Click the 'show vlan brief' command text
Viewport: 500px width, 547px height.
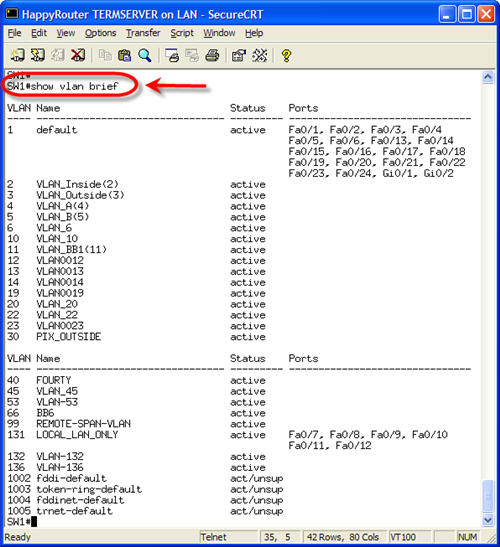75,86
